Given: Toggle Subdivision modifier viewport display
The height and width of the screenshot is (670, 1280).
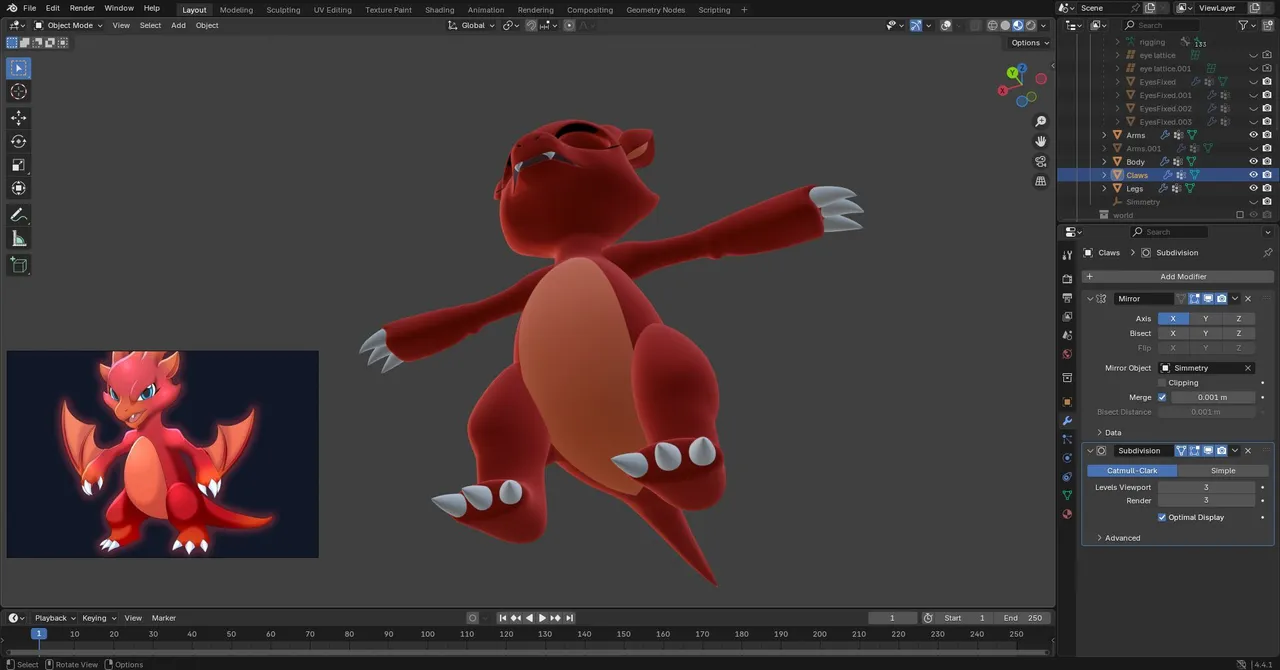Looking at the screenshot, I should [1208, 451].
